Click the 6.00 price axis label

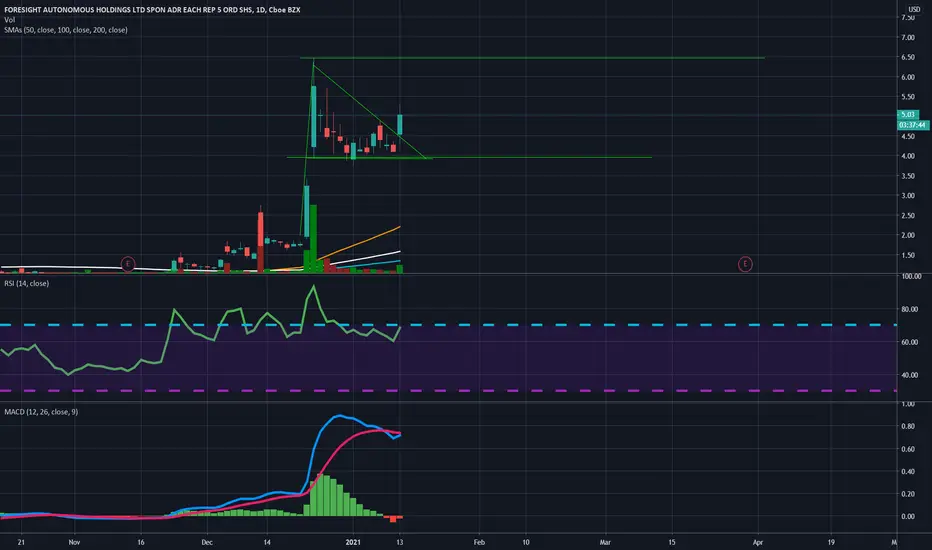click(908, 77)
